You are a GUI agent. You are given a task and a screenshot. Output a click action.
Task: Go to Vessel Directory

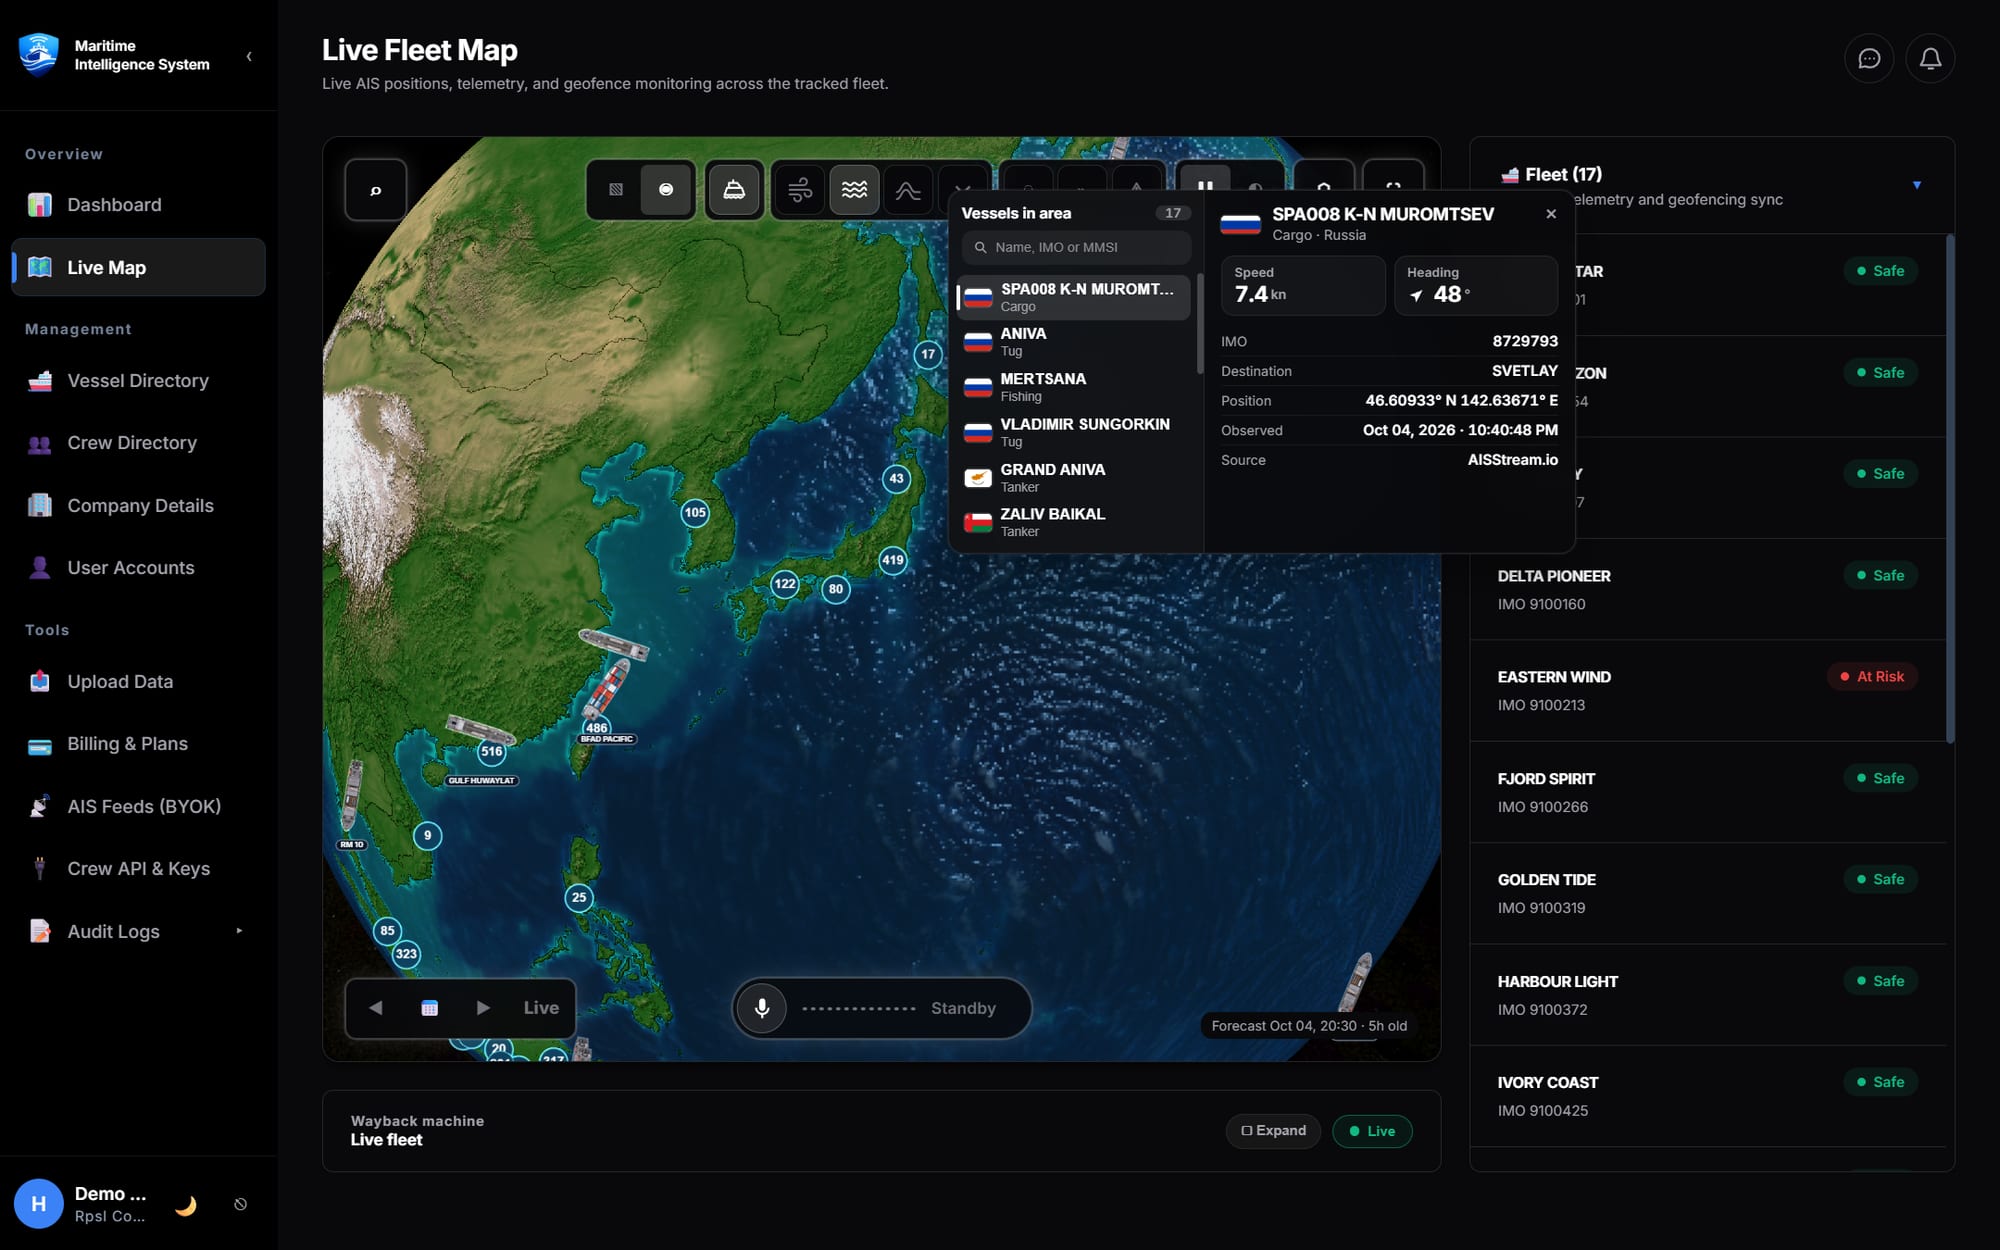point(138,381)
